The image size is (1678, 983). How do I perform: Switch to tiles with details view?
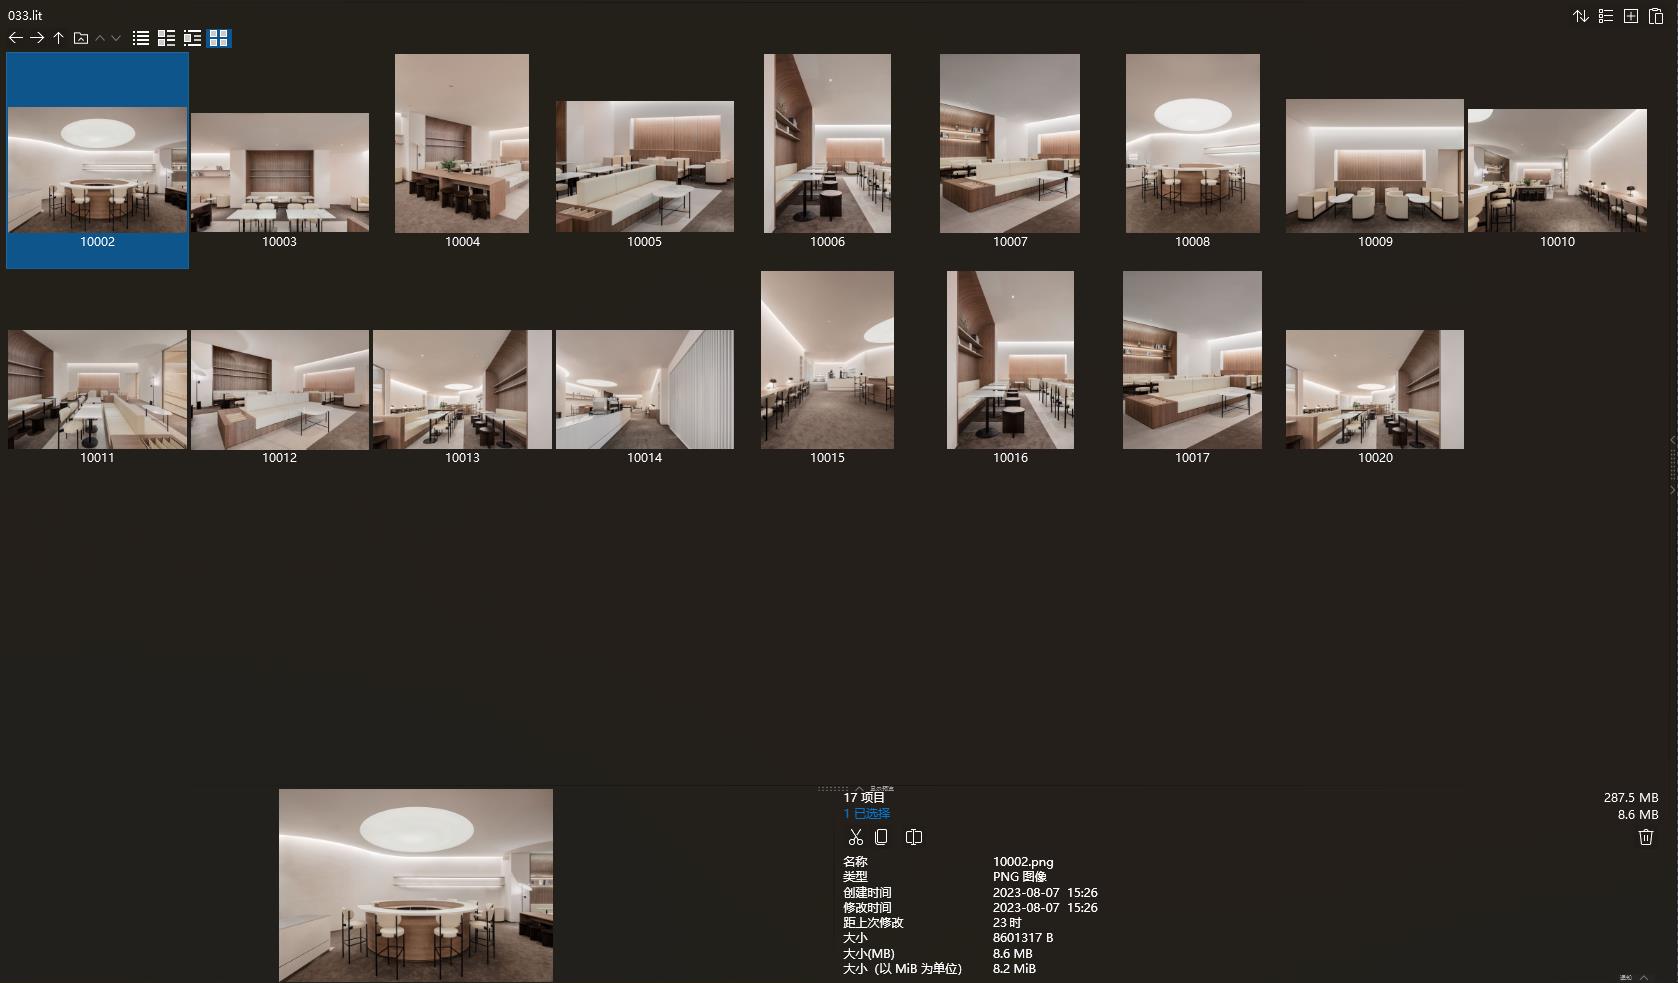coord(192,38)
